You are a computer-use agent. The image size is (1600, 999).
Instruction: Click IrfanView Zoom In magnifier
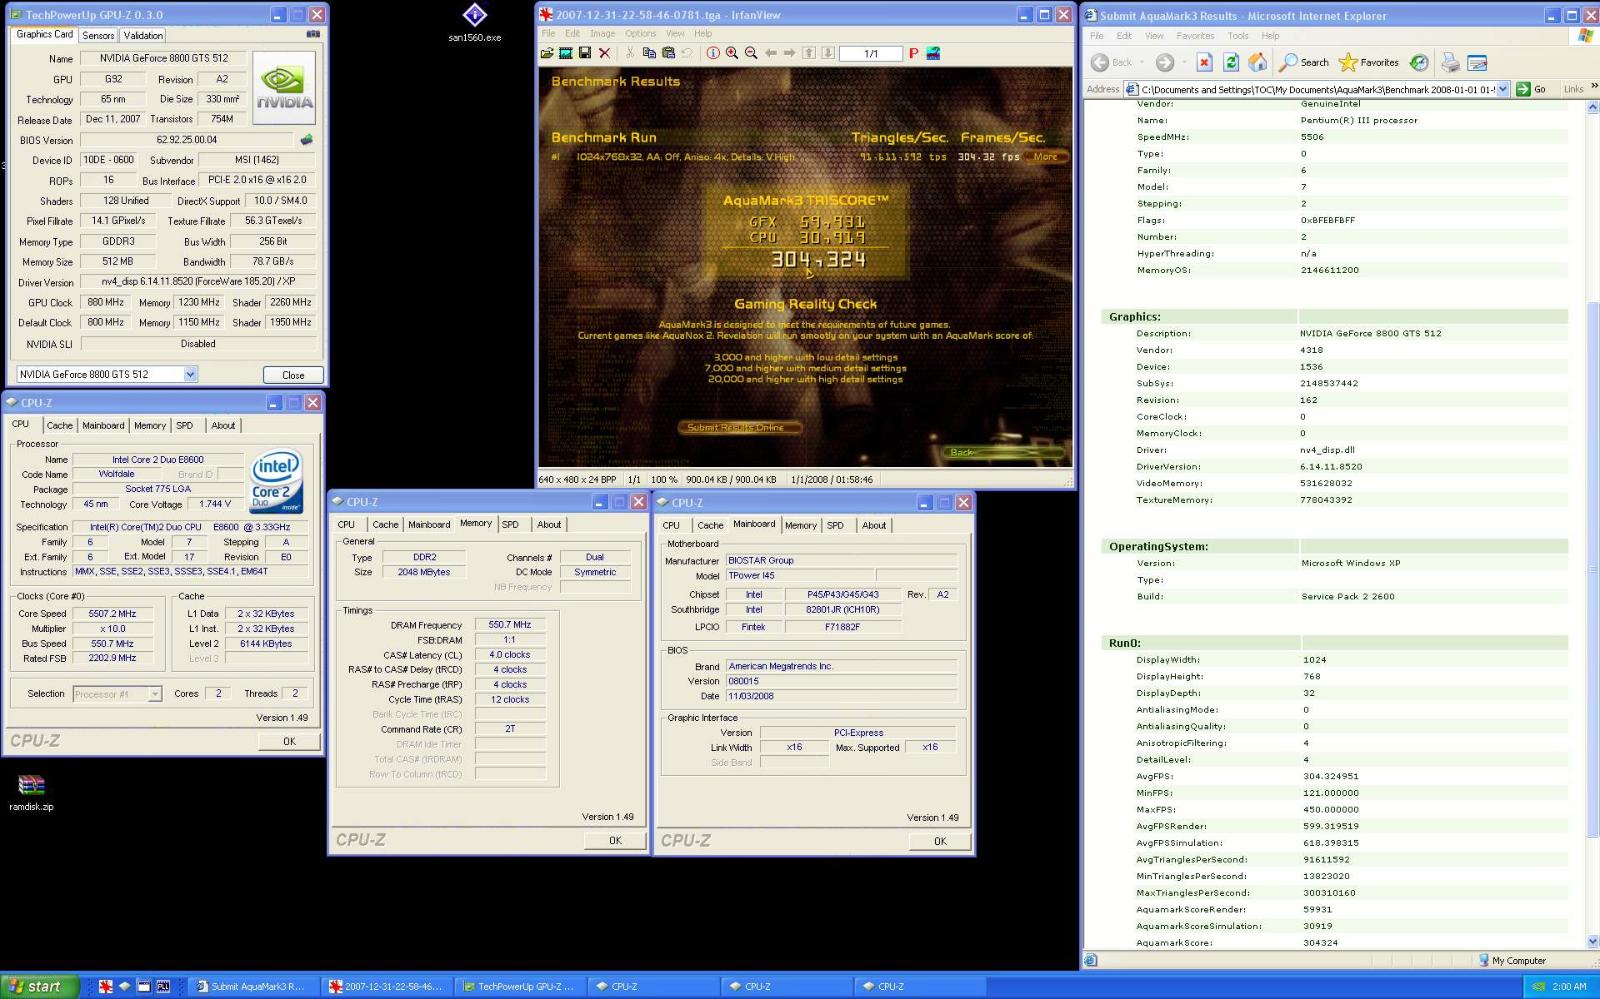pyautogui.click(x=732, y=53)
